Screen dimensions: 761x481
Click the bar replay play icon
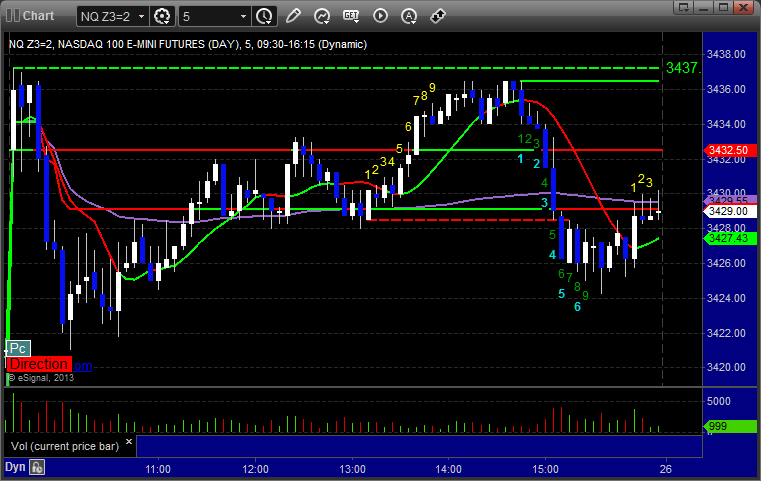[380, 16]
